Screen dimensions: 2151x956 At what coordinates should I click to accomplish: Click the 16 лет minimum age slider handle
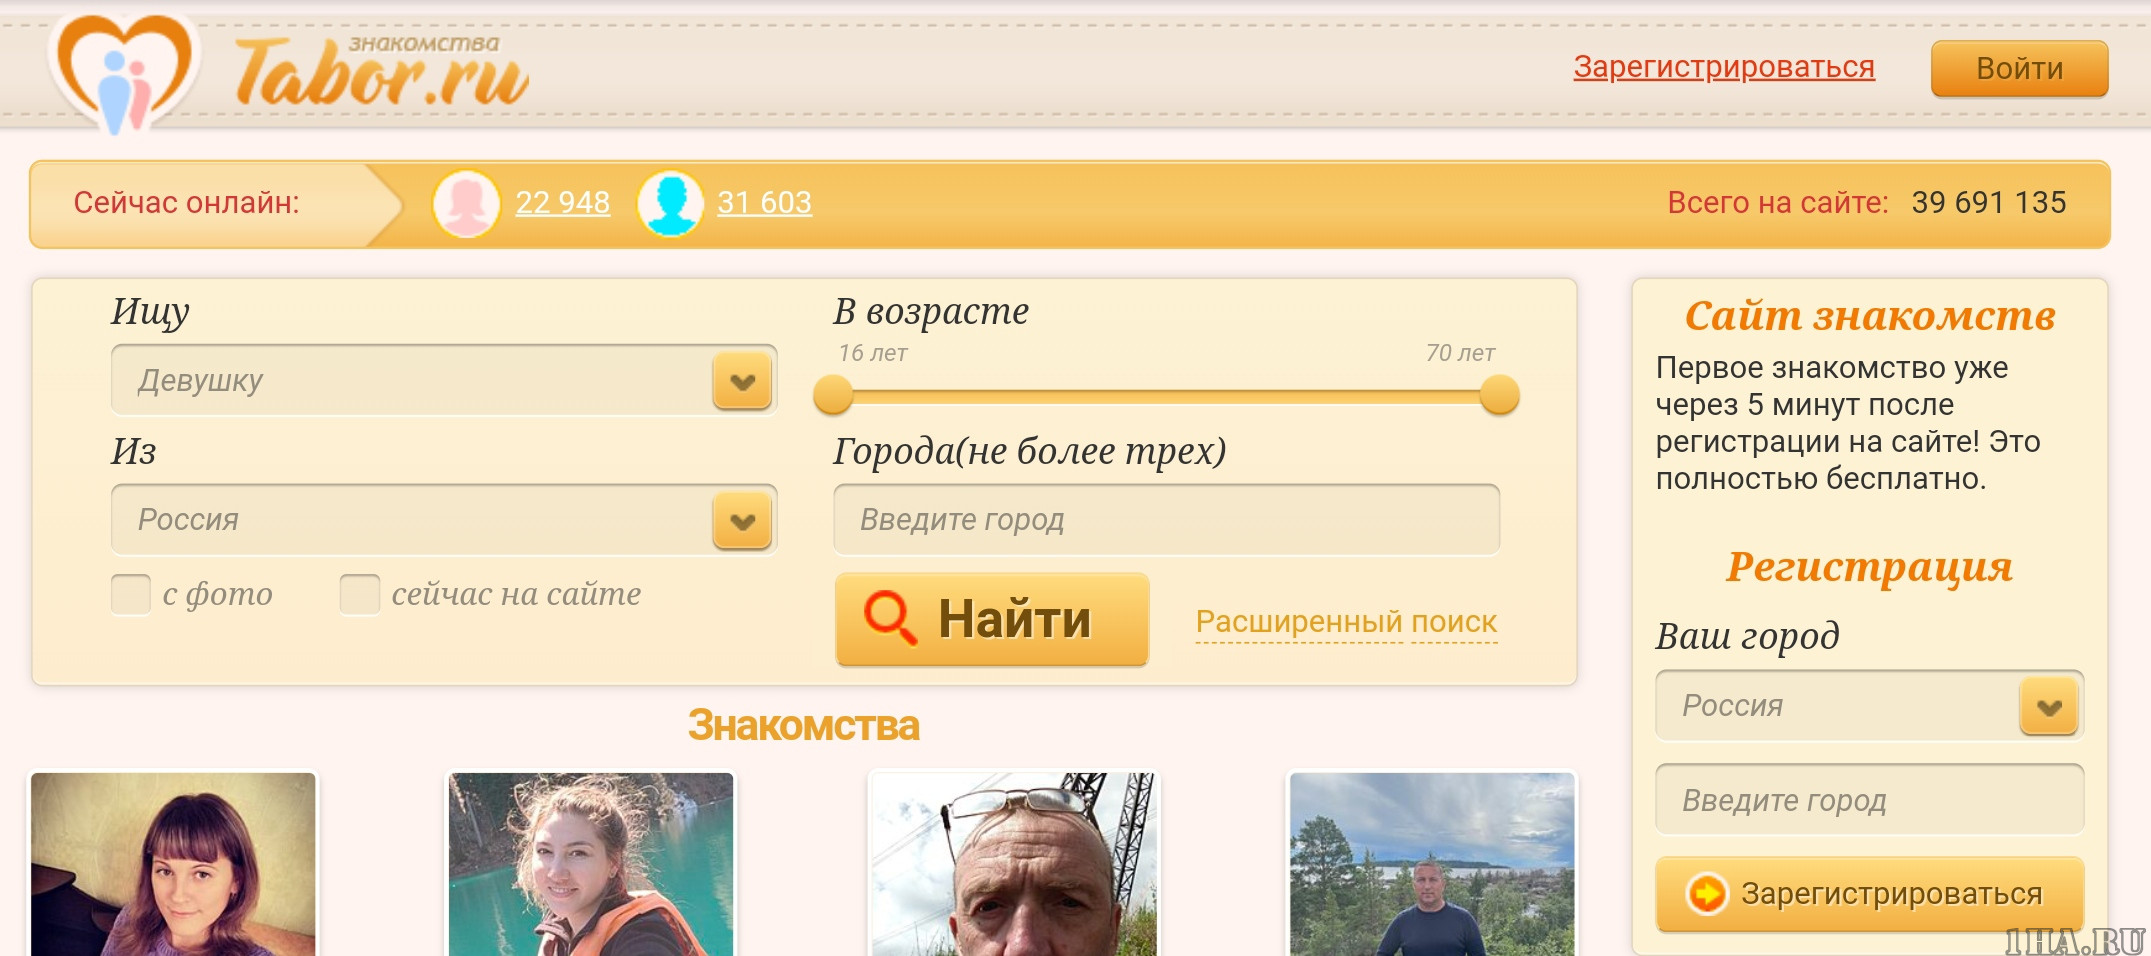[833, 395]
